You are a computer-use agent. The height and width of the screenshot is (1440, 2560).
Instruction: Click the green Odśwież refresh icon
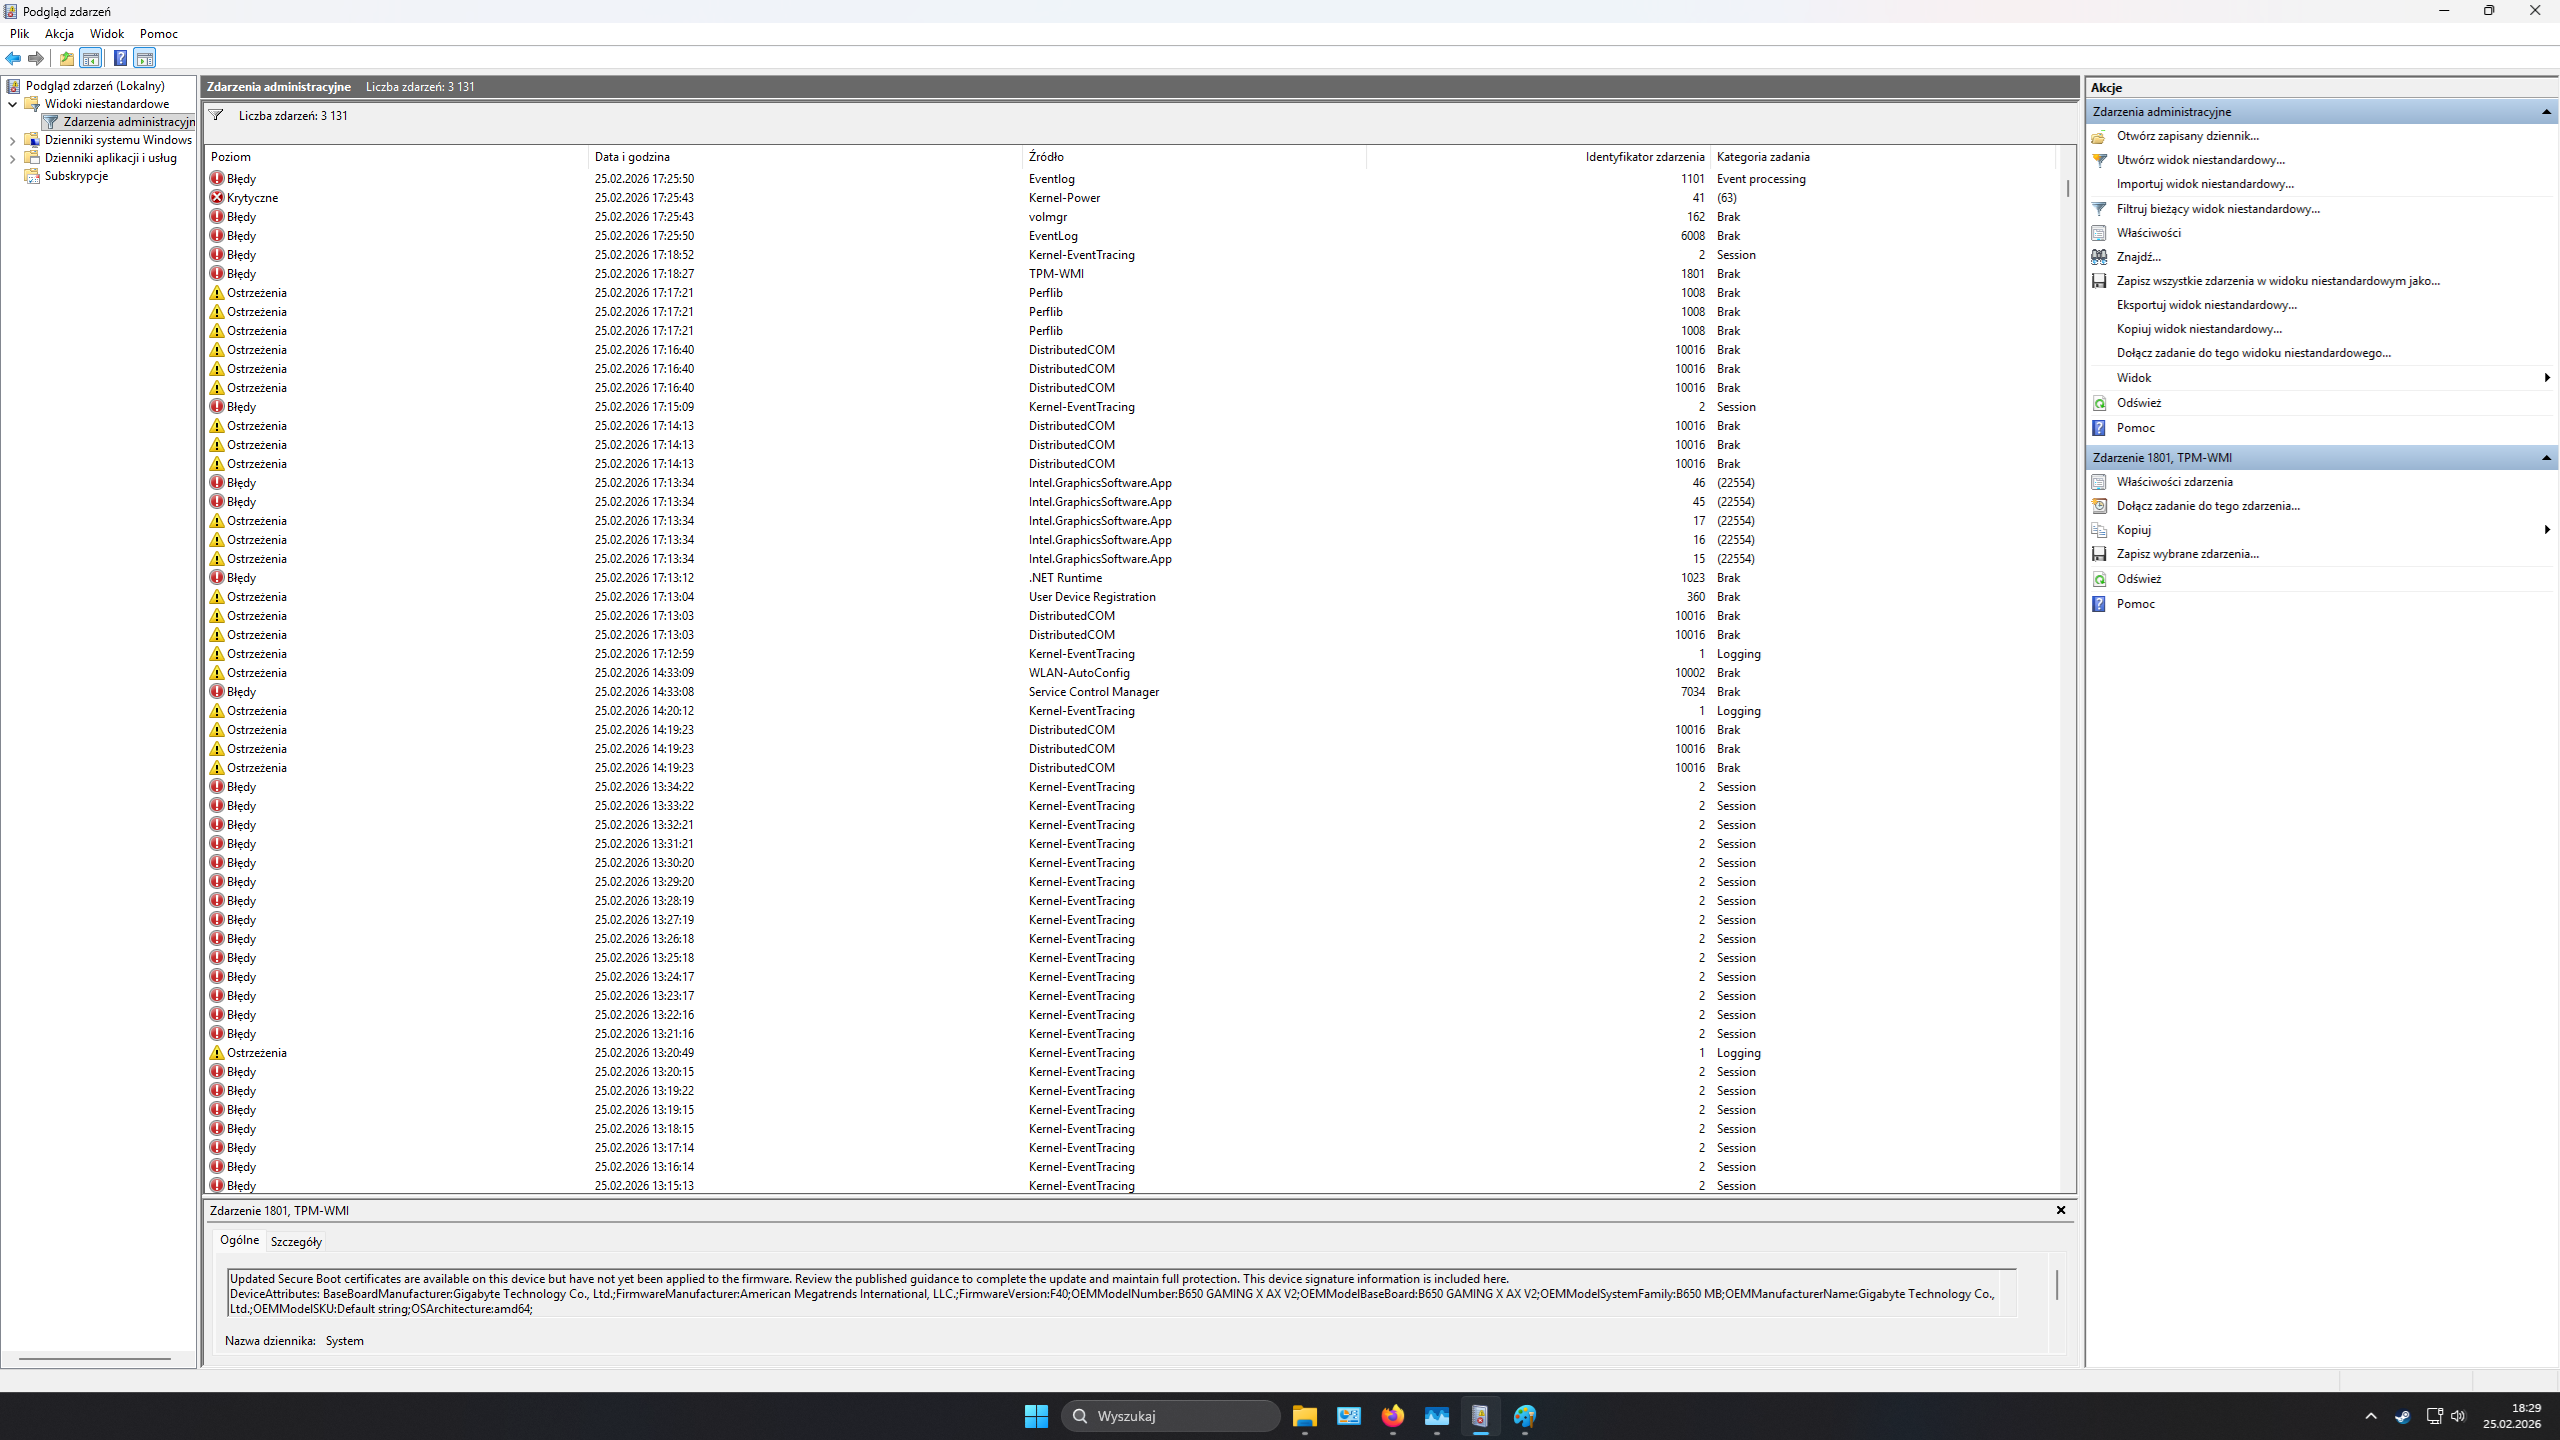click(2099, 403)
